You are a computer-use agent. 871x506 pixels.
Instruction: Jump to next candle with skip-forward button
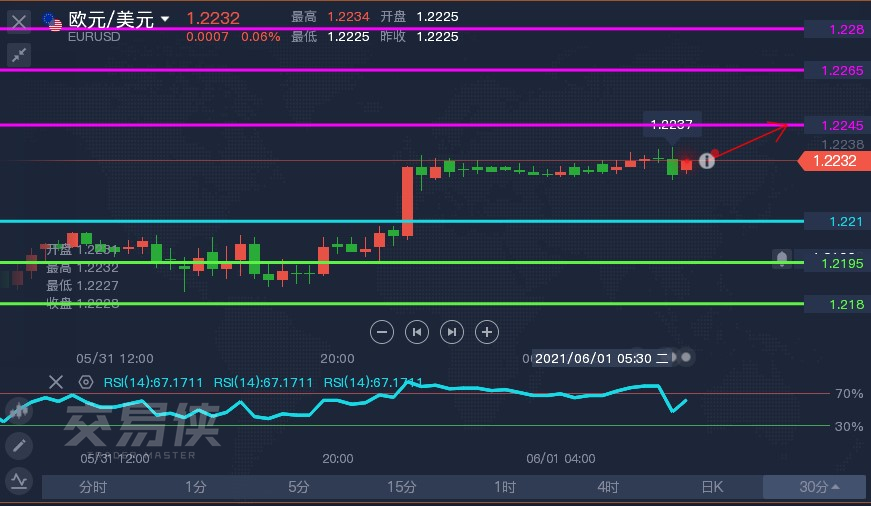pos(452,332)
